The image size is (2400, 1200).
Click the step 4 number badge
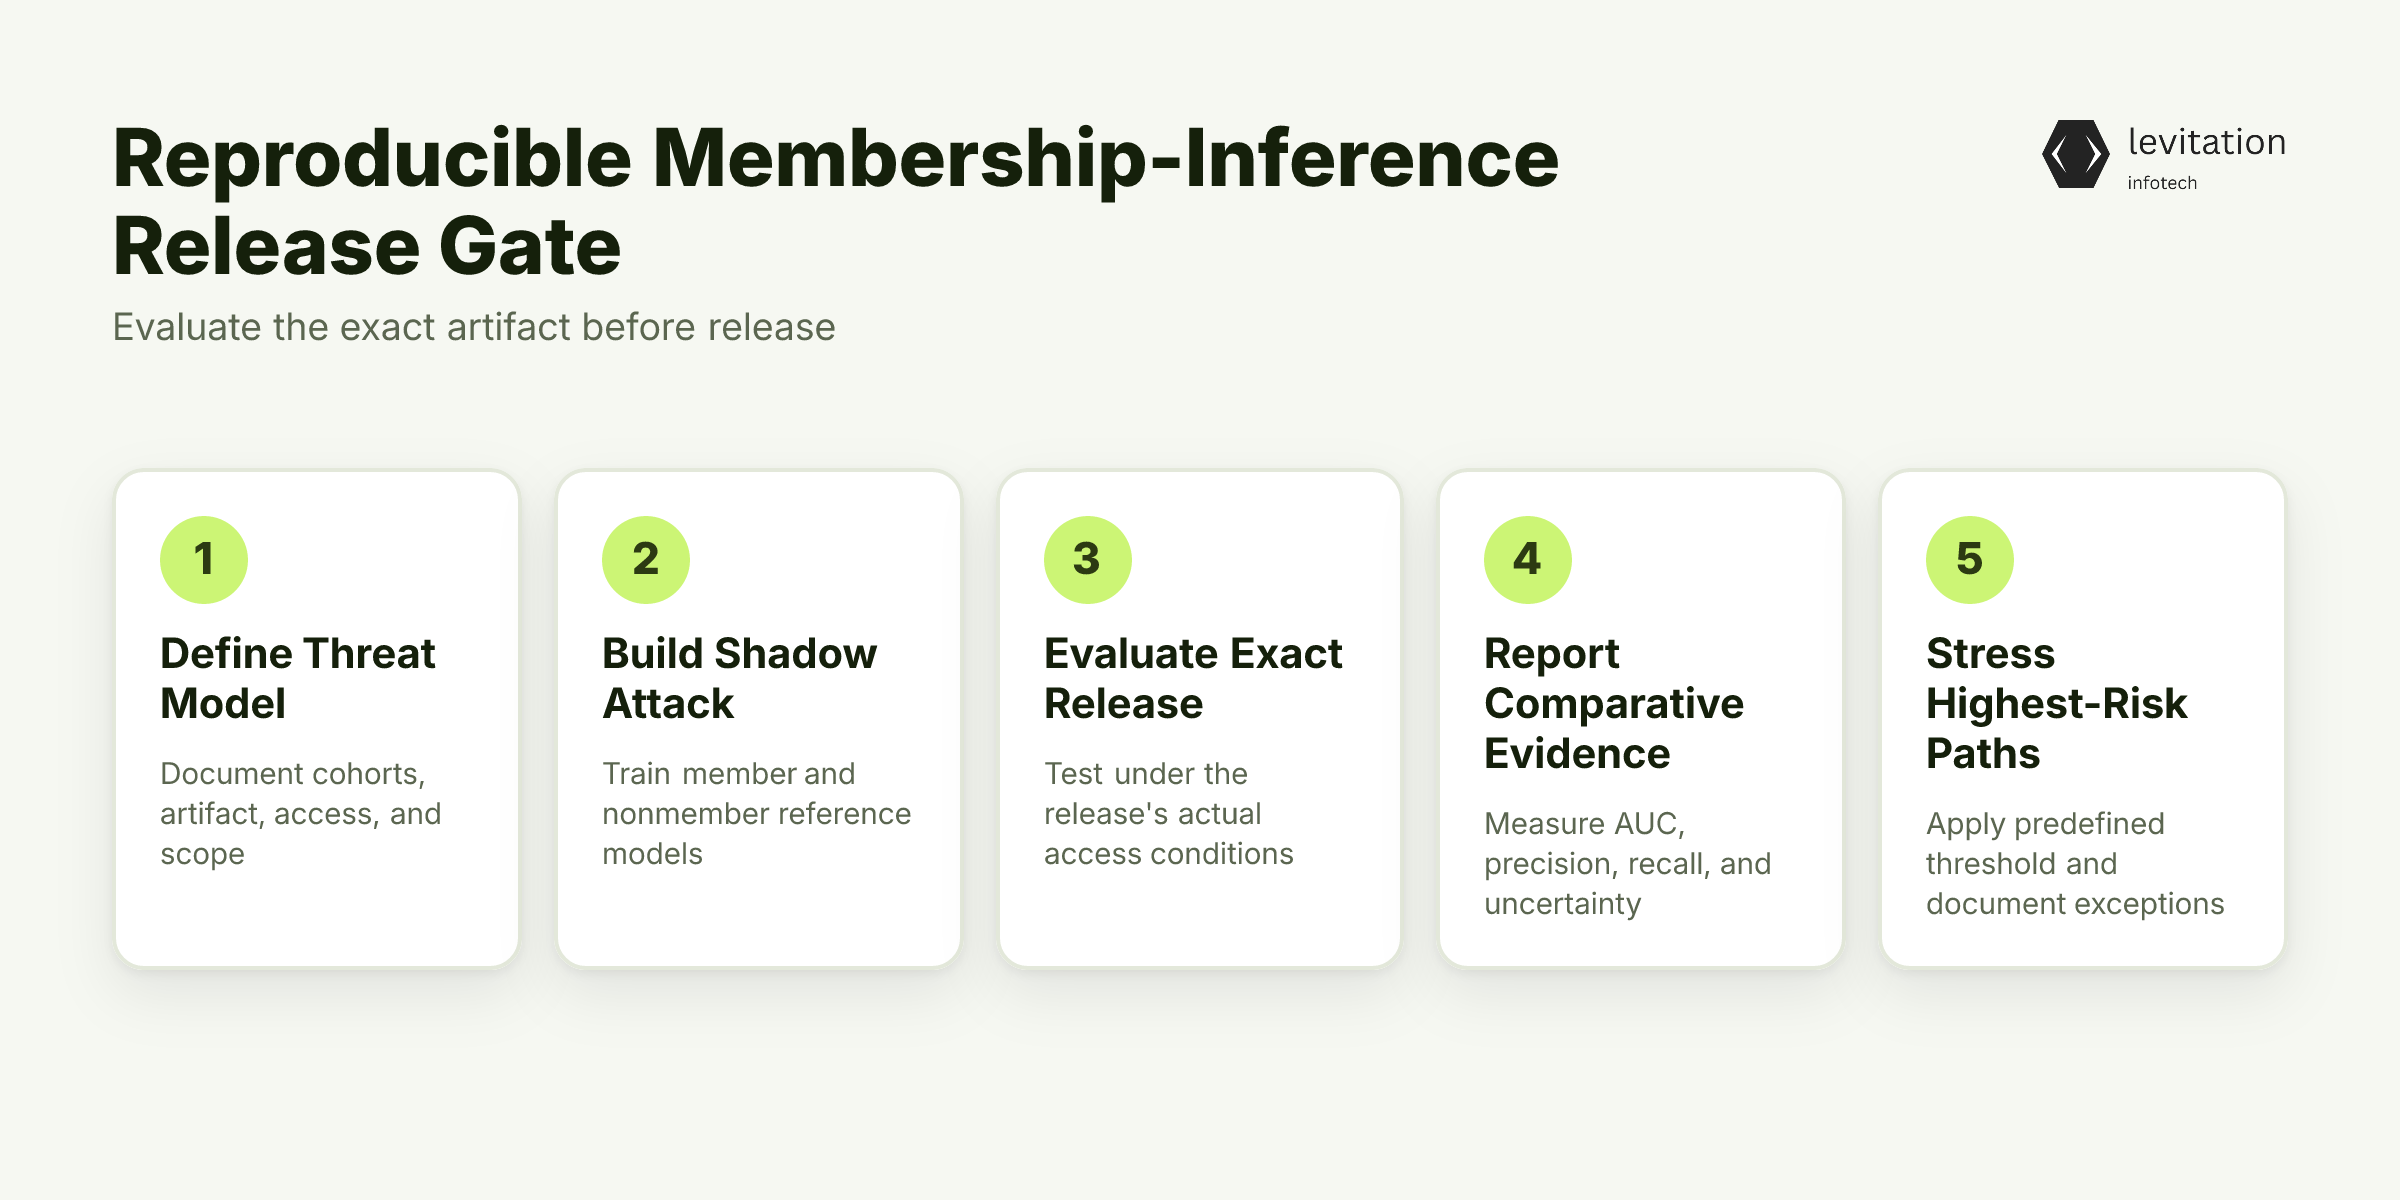1528,559
